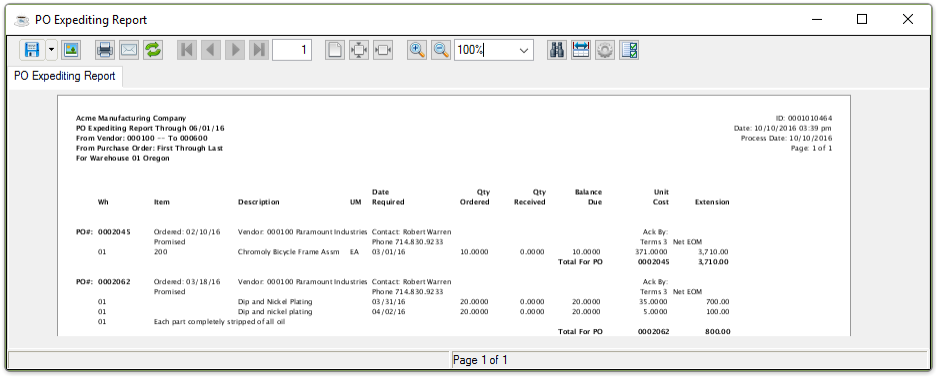The image size is (941, 380).
Task: Minimize the PO Expediting Report window
Action: (x=817, y=19)
